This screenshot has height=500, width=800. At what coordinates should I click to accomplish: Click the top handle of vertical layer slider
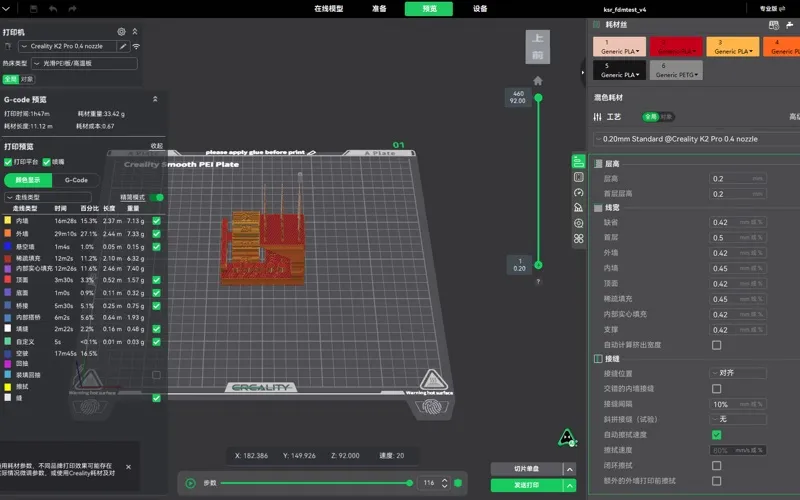(x=538, y=97)
